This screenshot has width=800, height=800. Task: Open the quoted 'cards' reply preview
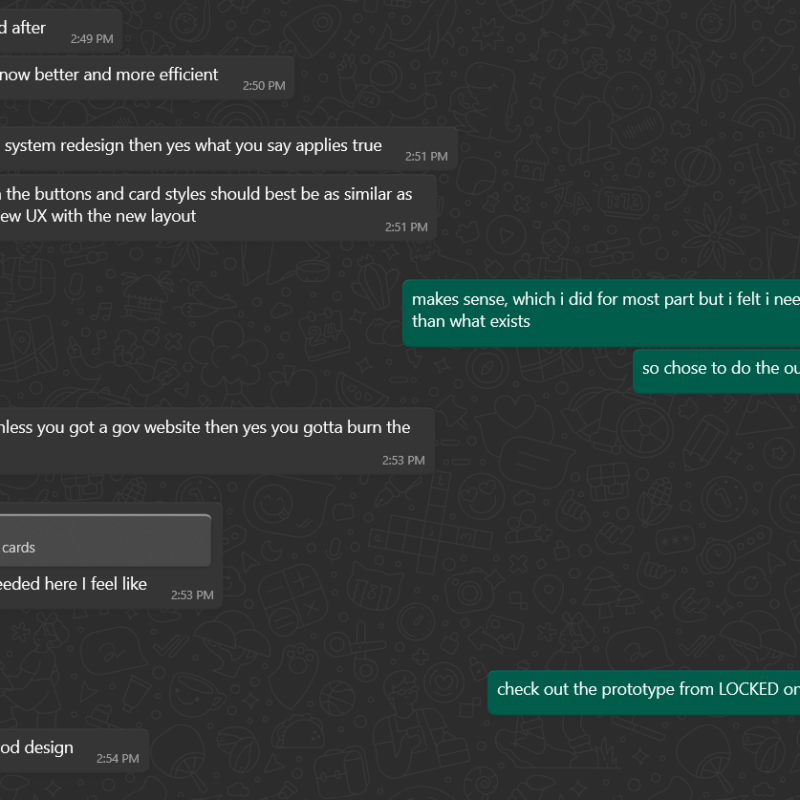(105, 540)
